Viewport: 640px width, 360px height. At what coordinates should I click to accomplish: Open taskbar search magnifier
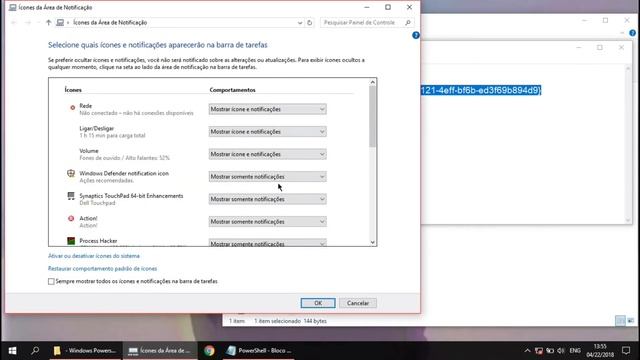35,351
